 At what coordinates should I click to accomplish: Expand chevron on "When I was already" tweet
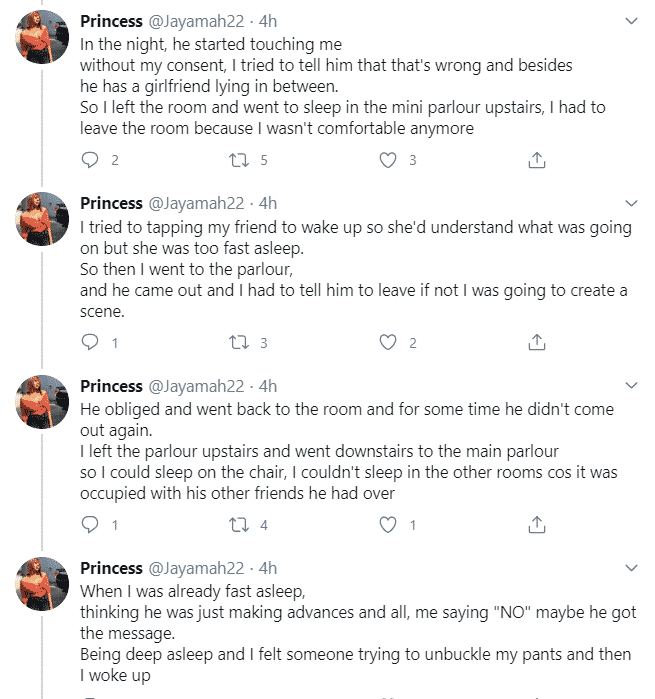click(x=630, y=568)
